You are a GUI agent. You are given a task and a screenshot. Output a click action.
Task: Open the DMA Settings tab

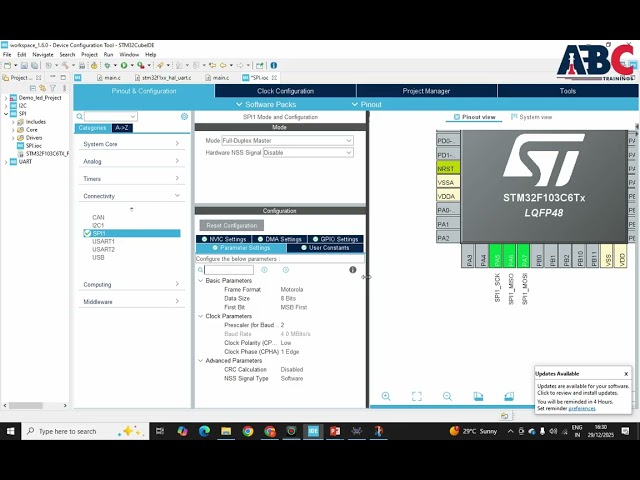(280, 239)
